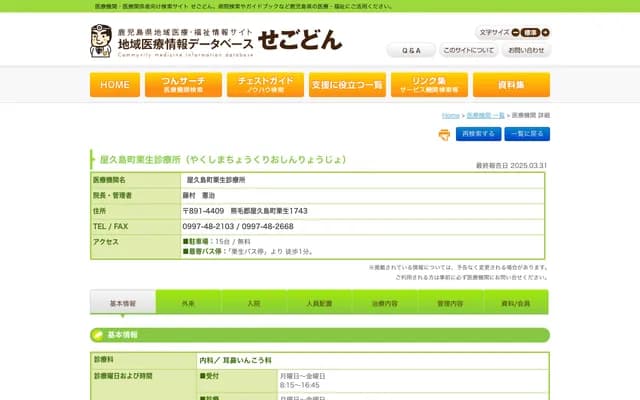Click the mascot icon in header logo

(102, 41)
